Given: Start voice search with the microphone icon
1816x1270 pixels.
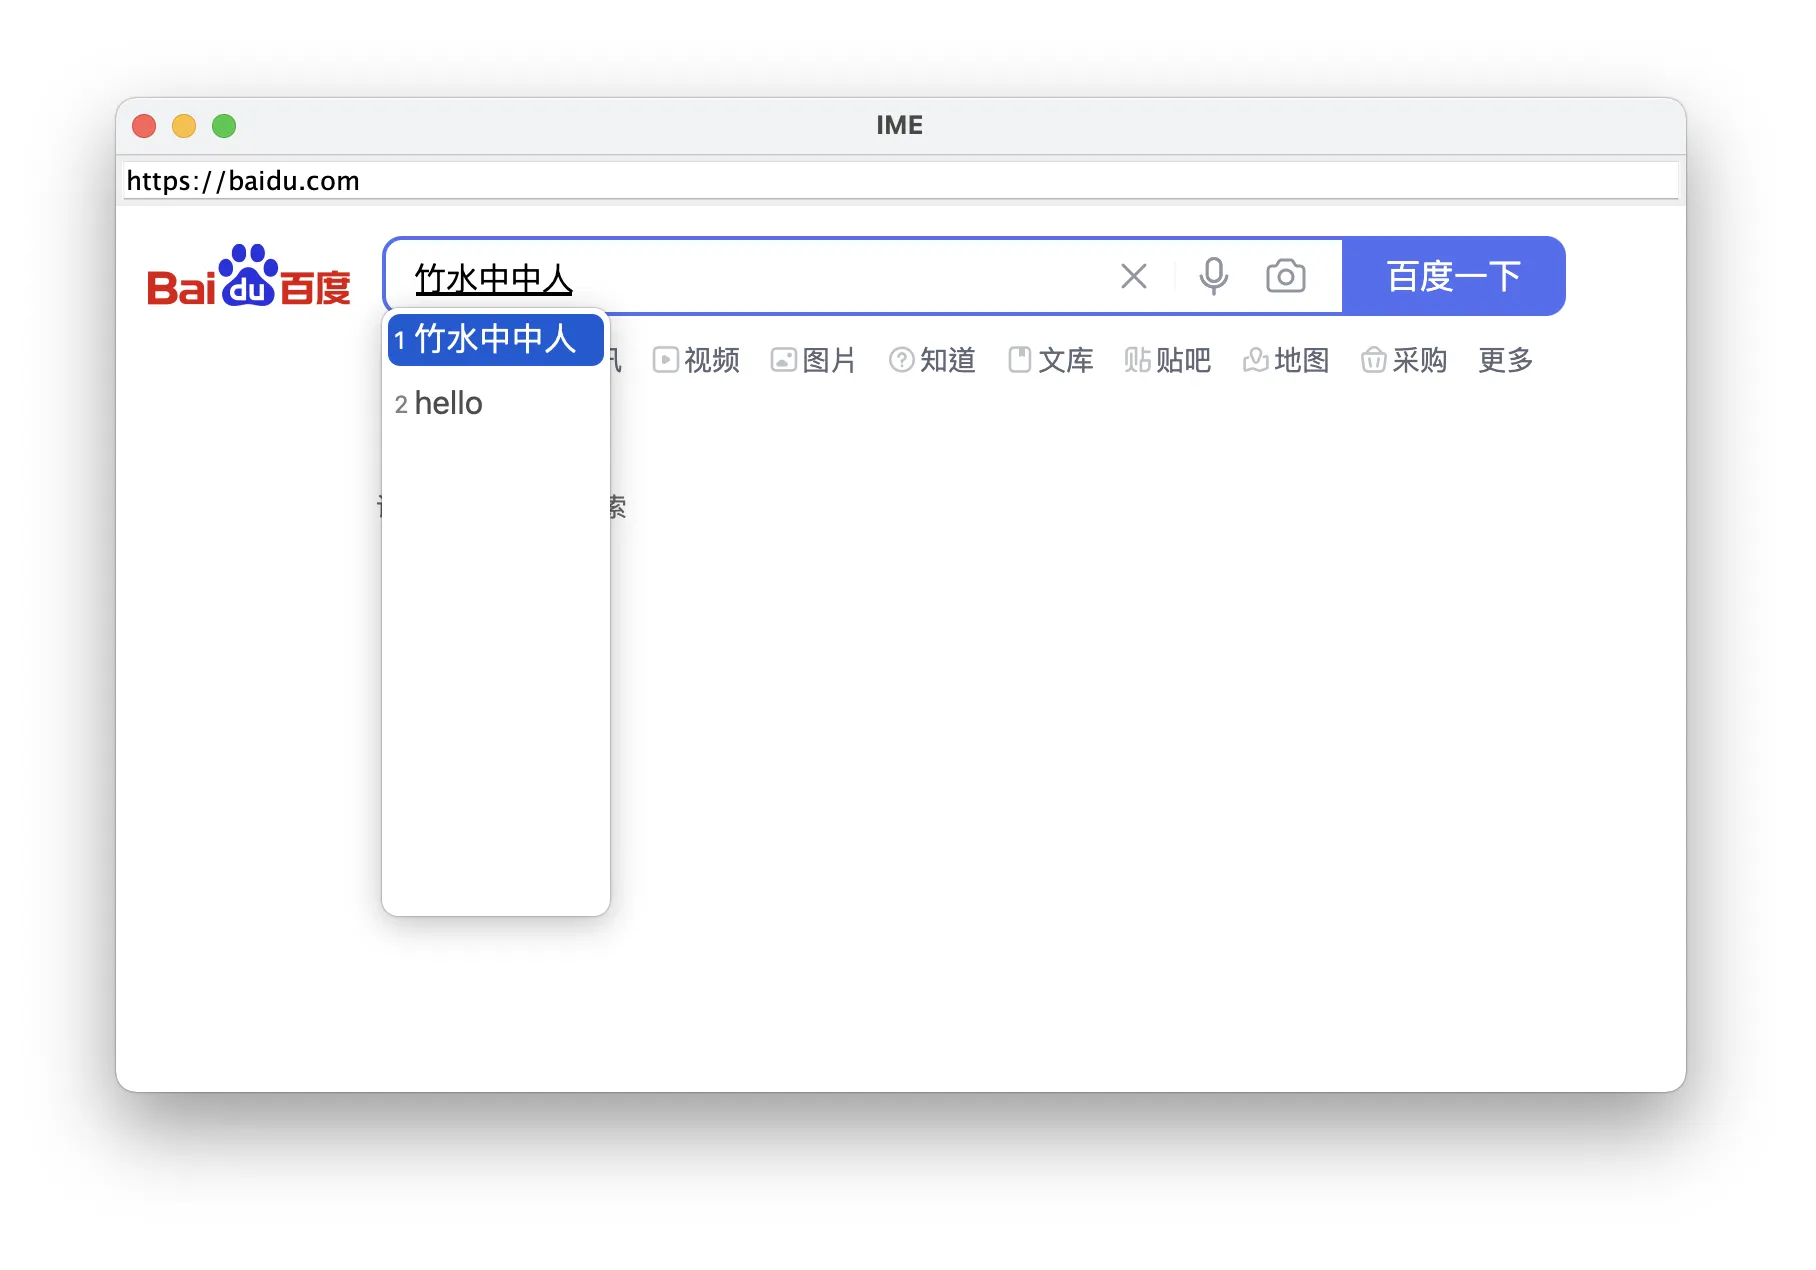Looking at the screenshot, I should pos(1213,276).
